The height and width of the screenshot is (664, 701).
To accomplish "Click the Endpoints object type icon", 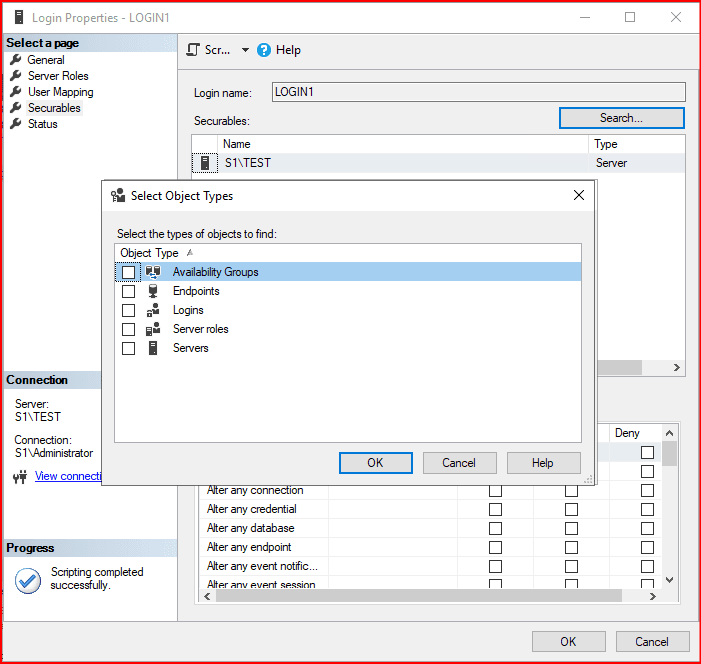I will [x=153, y=291].
